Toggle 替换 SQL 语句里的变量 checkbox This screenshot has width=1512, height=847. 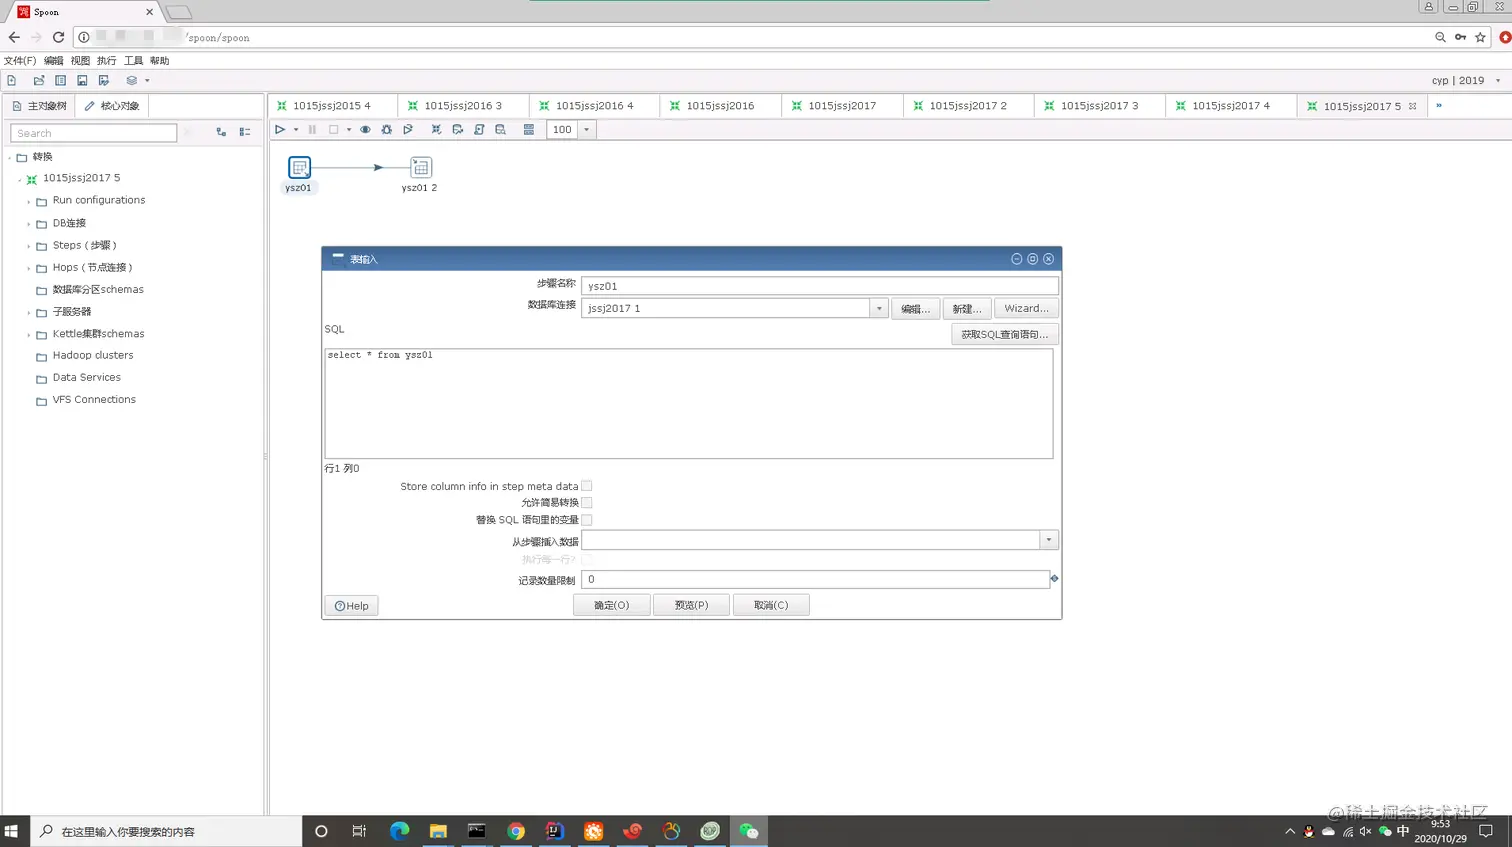click(x=587, y=520)
